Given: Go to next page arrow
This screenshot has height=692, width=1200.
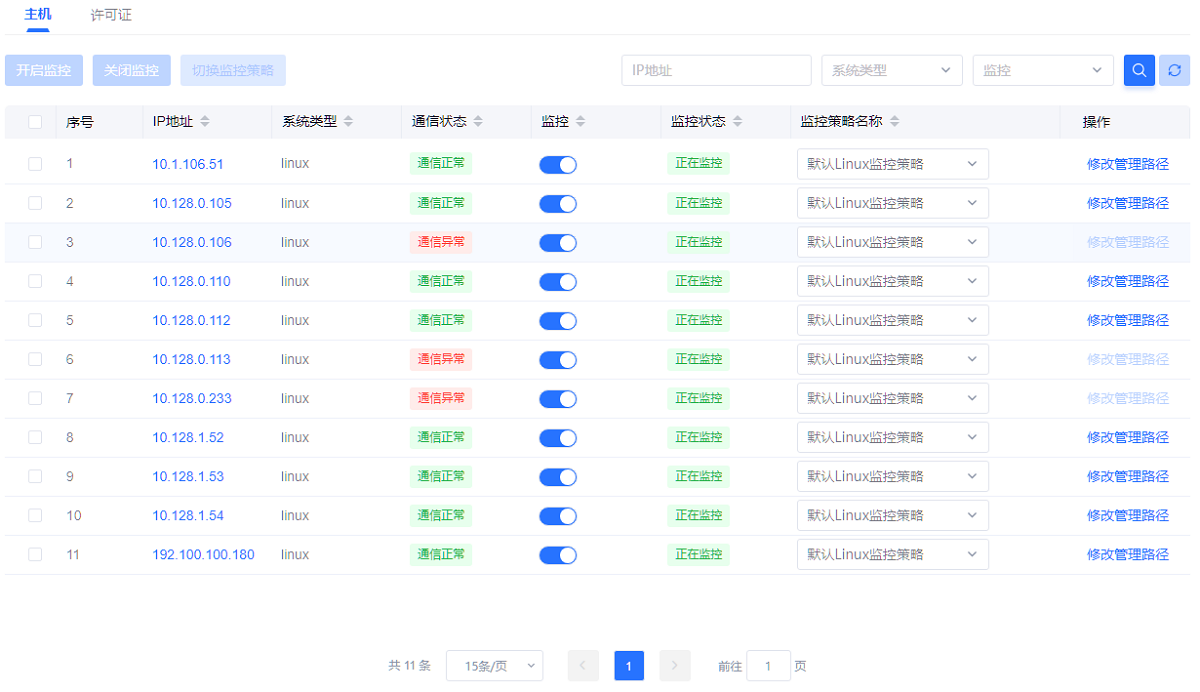Looking at the screenshot, I should pyautogui.click(x=675, y=666).
